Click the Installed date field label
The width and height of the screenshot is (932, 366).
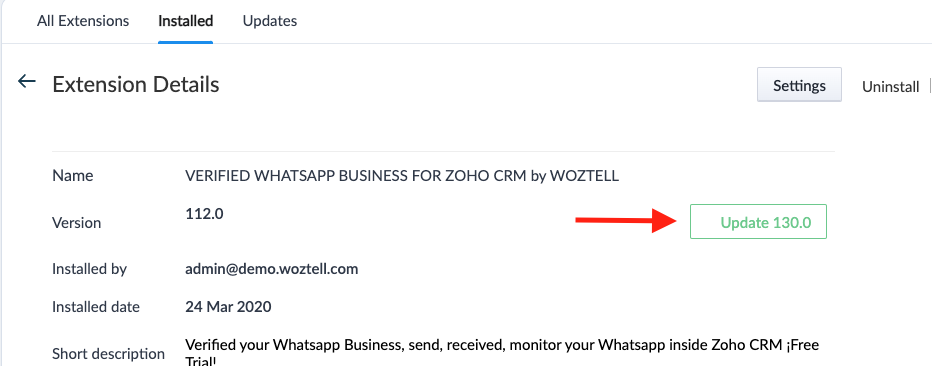click(x=96, y=307)
